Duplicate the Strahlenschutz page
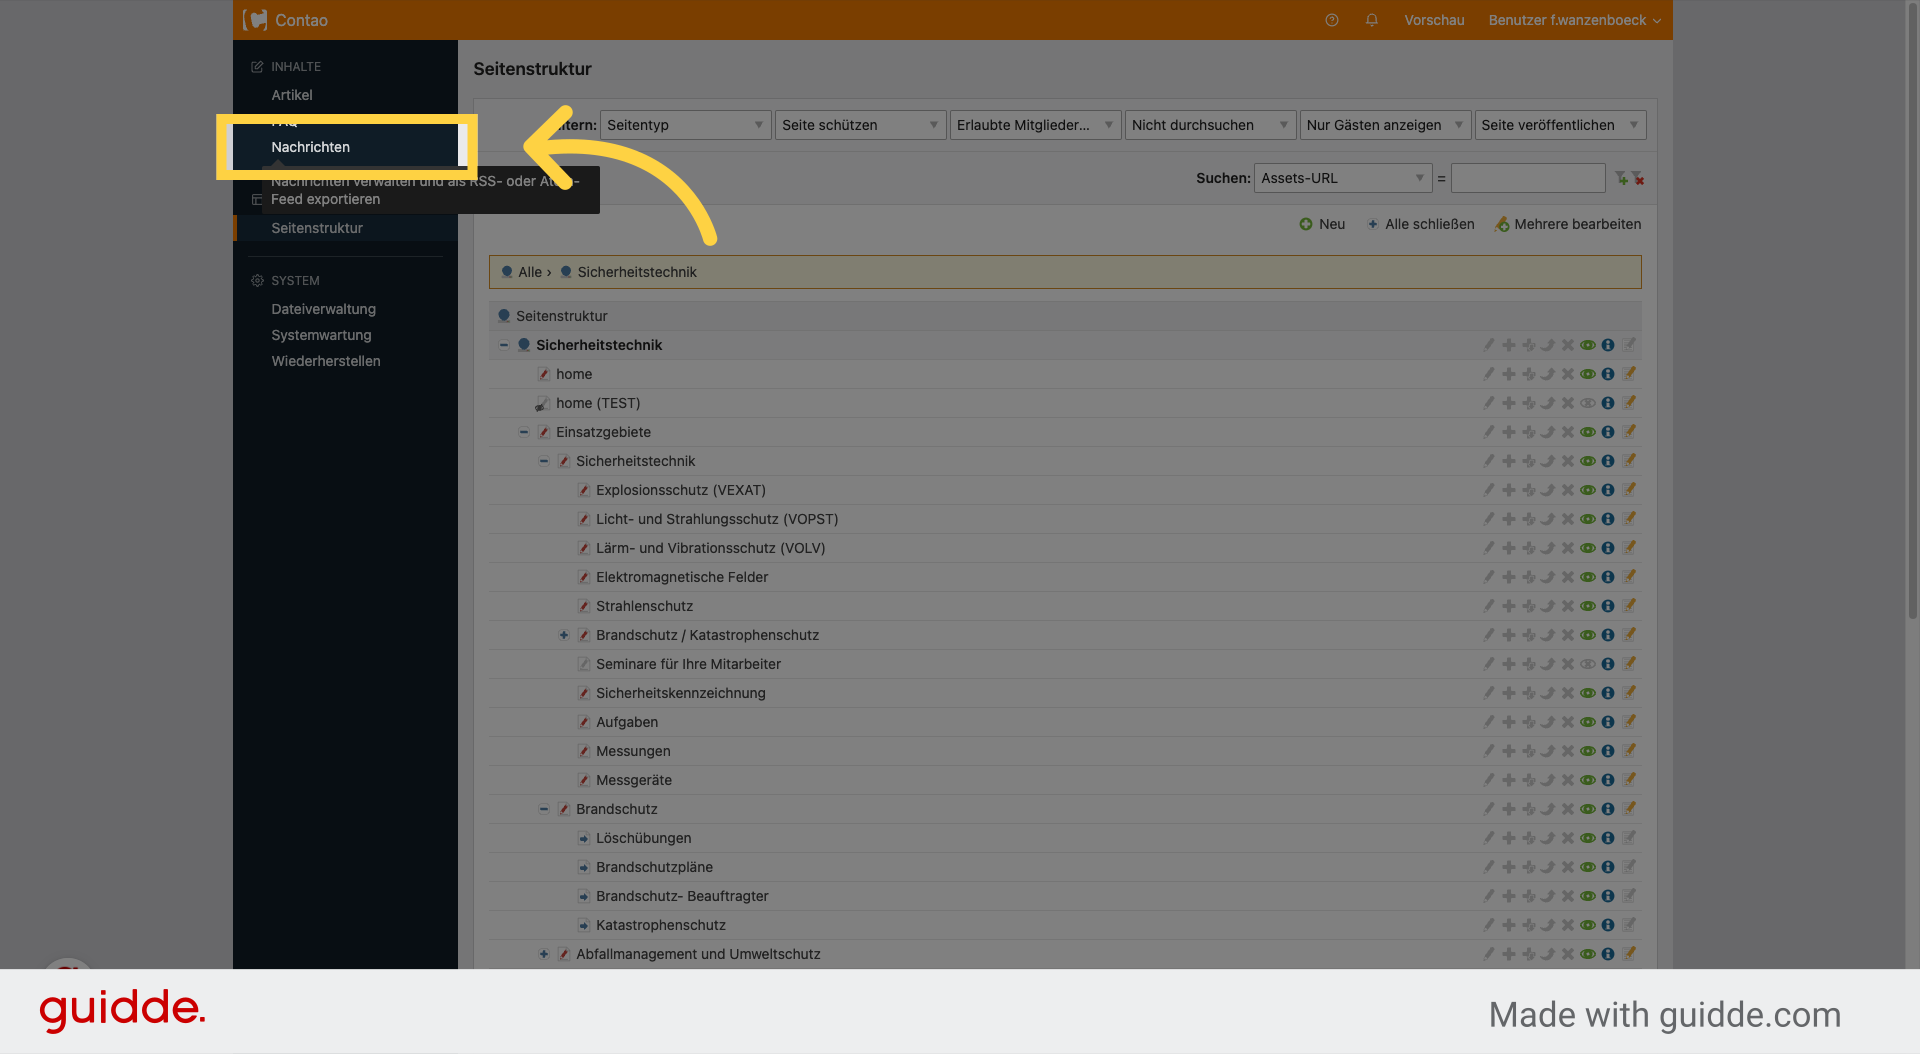This screenshot has height=1054, width=1920. coord(1509,606)
